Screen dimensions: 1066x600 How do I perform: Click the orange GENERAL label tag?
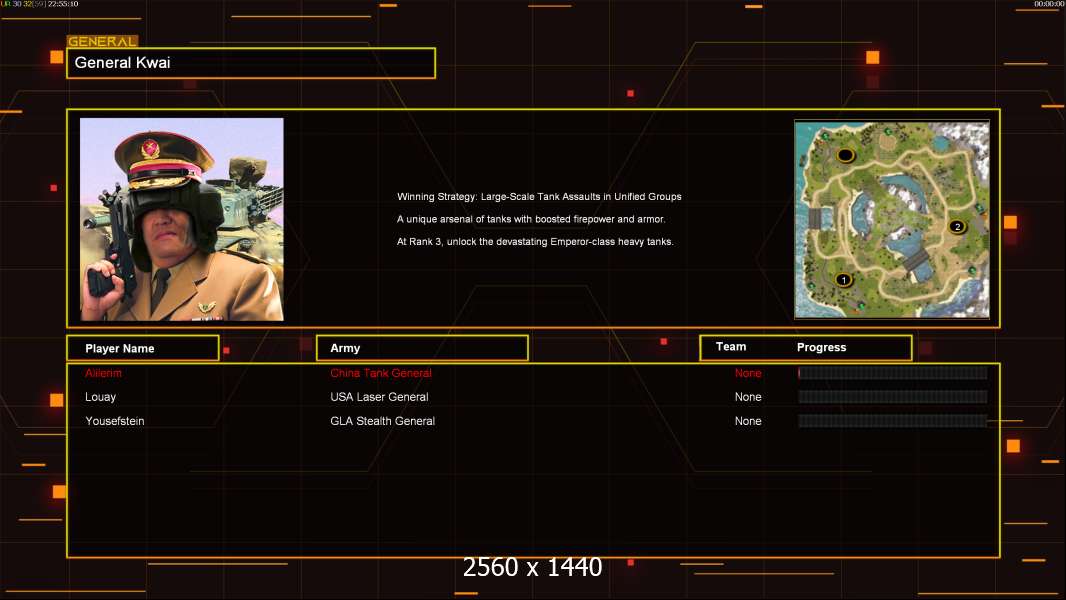coord(102,41)
